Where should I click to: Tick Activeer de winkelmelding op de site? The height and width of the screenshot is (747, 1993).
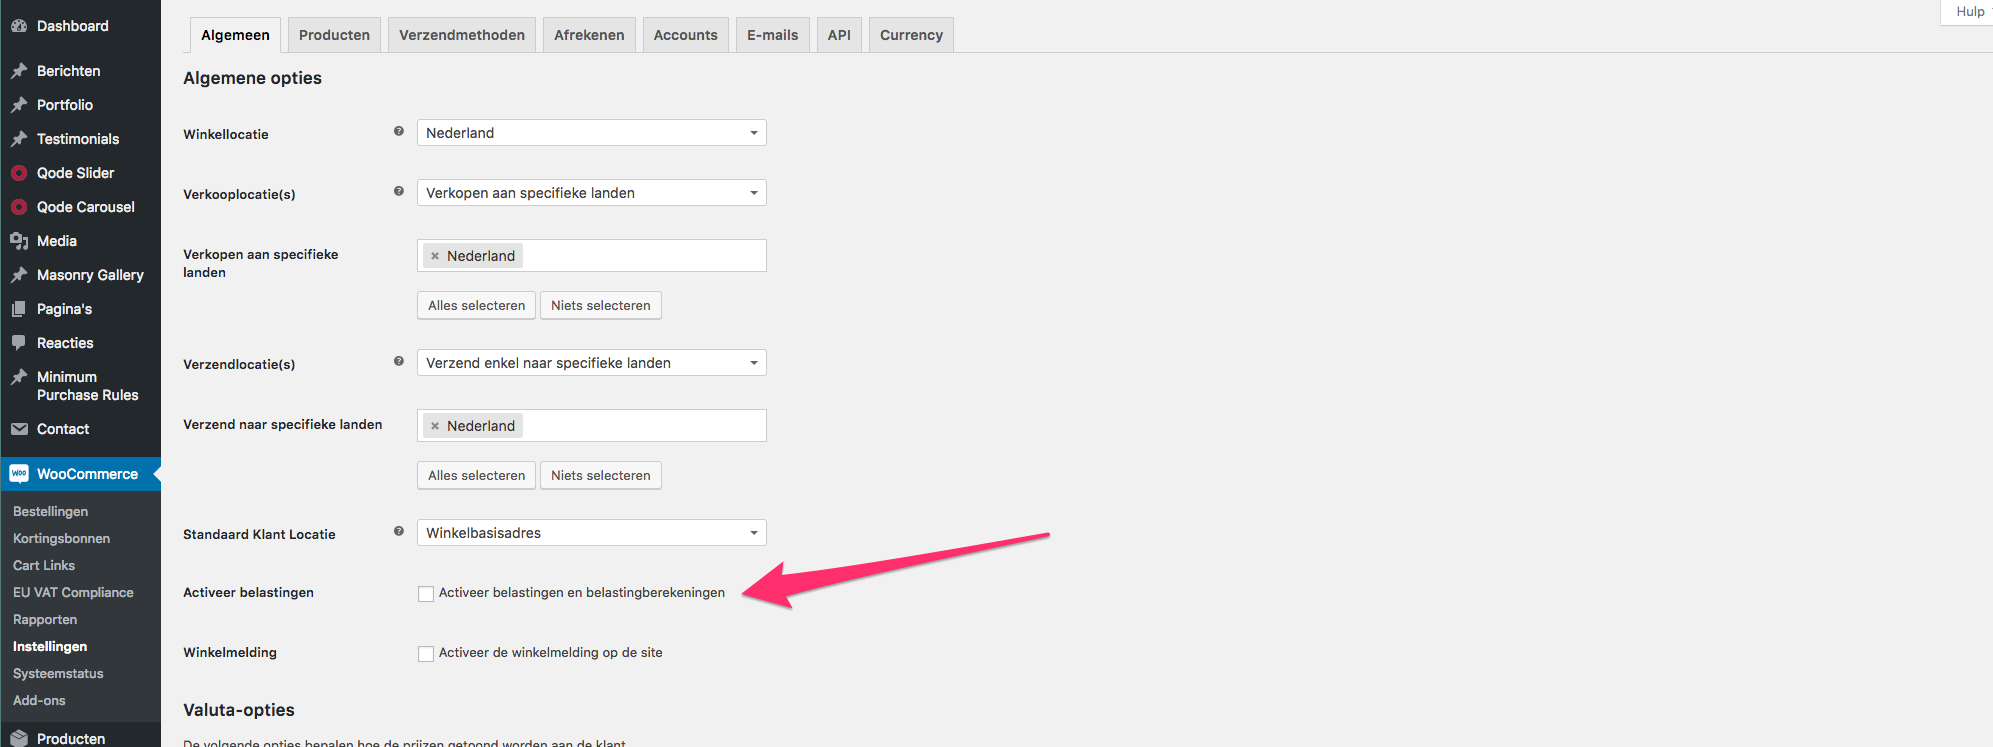coord(426,654)
